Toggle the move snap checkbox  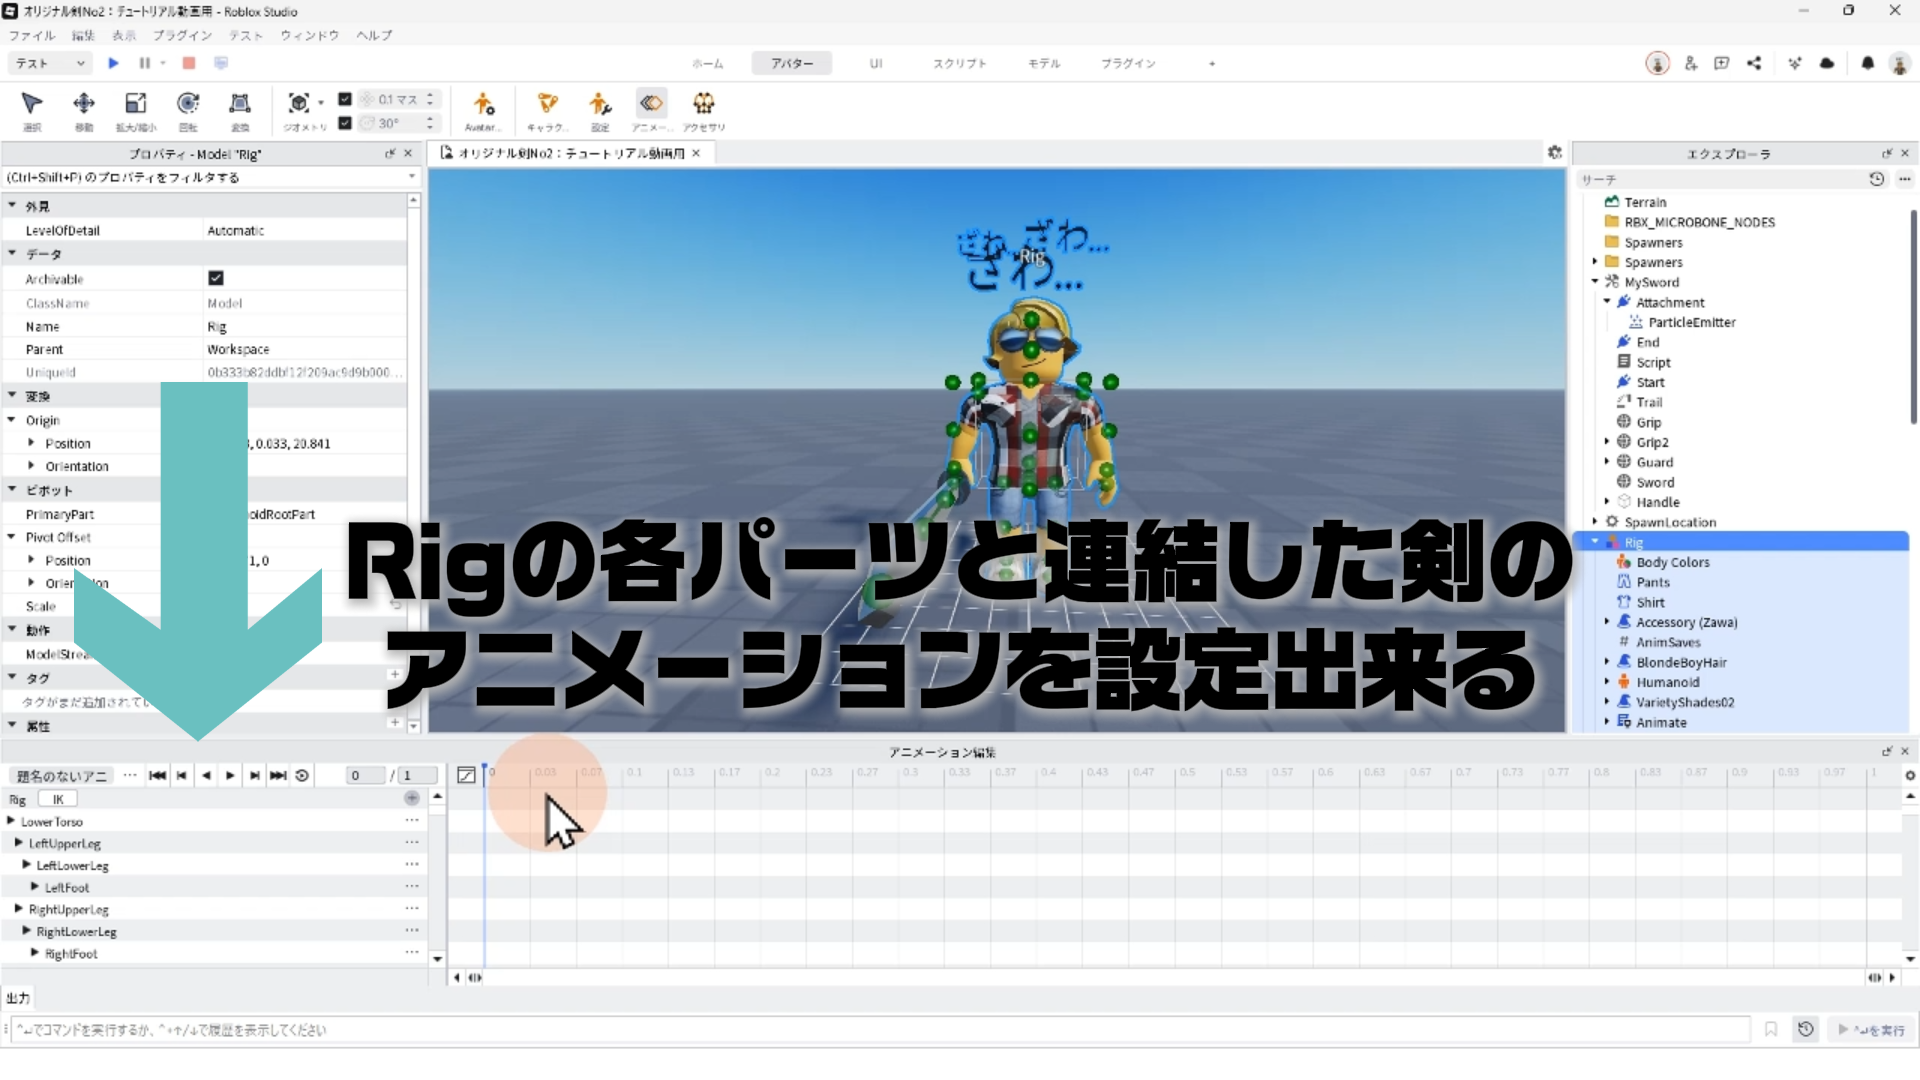coord(345,99)
